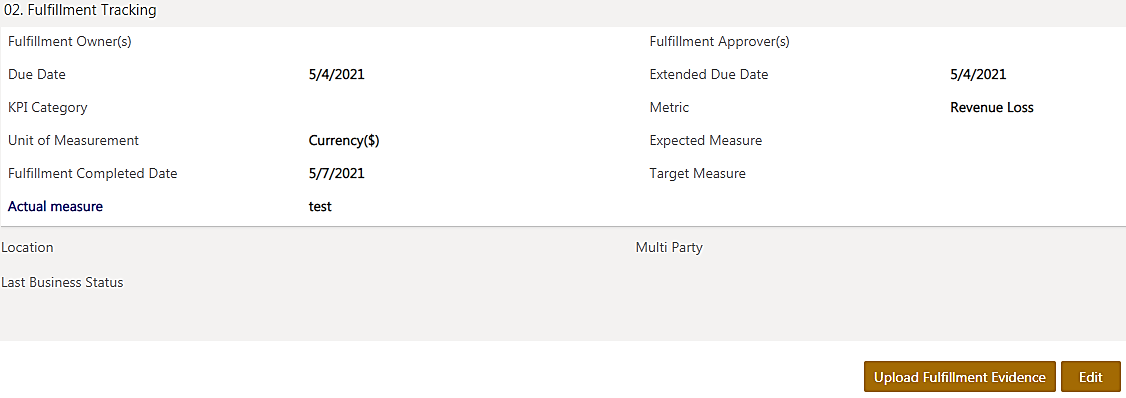Click the Fulfillment Approver(s) label

[720, 42]
